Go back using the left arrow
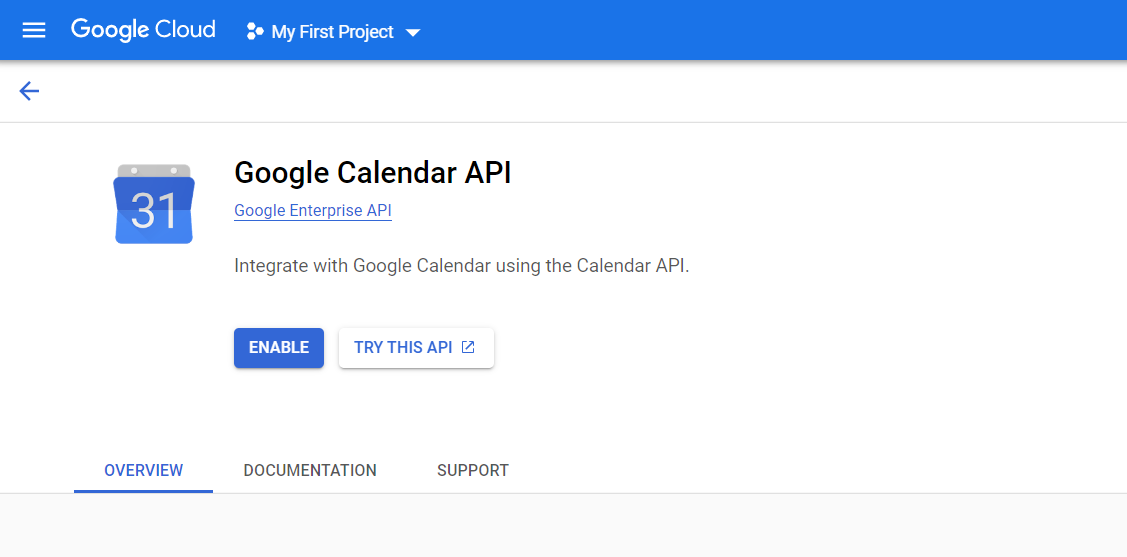1127x557 pixels. click(29, 92)
